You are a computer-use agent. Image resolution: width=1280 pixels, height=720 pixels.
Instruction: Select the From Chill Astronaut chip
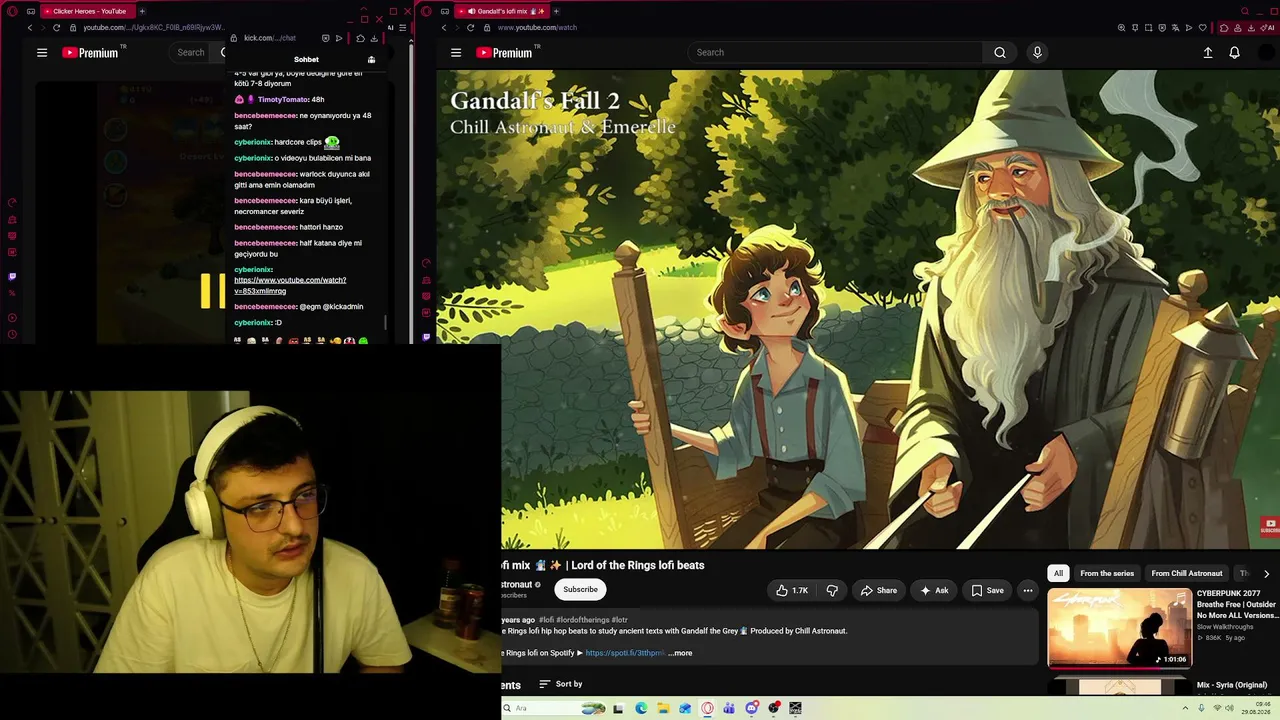1187,573
